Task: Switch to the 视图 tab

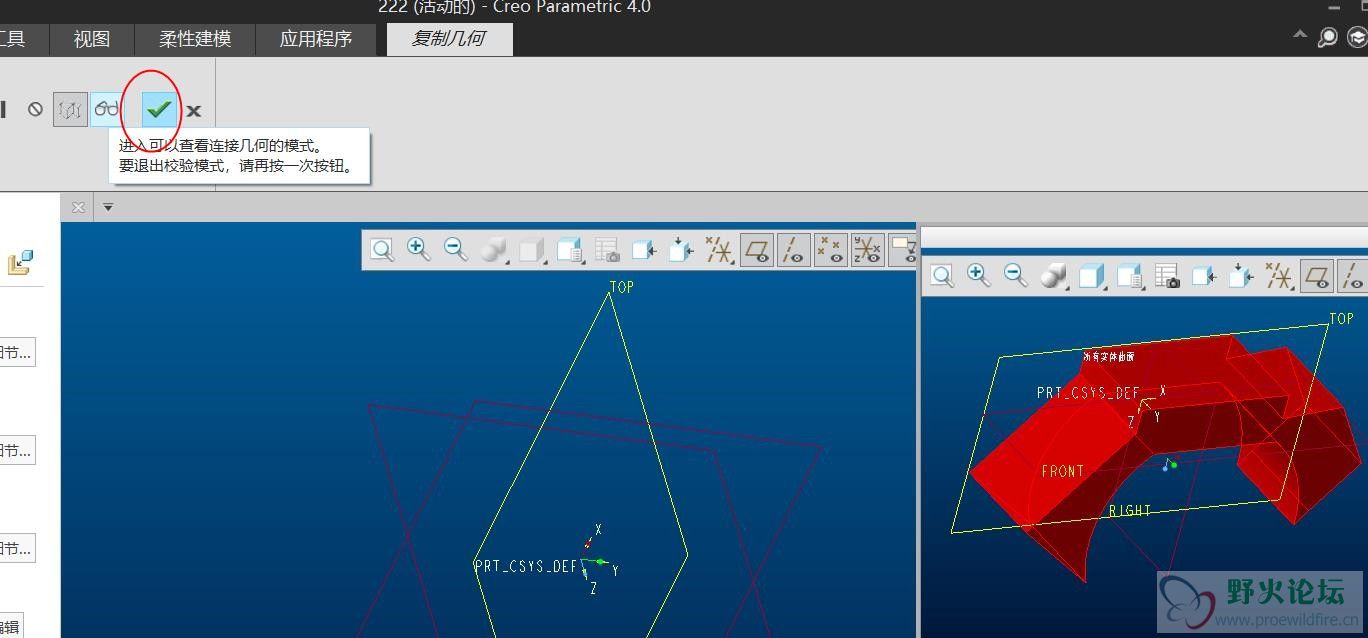Action: click(92, 39)
